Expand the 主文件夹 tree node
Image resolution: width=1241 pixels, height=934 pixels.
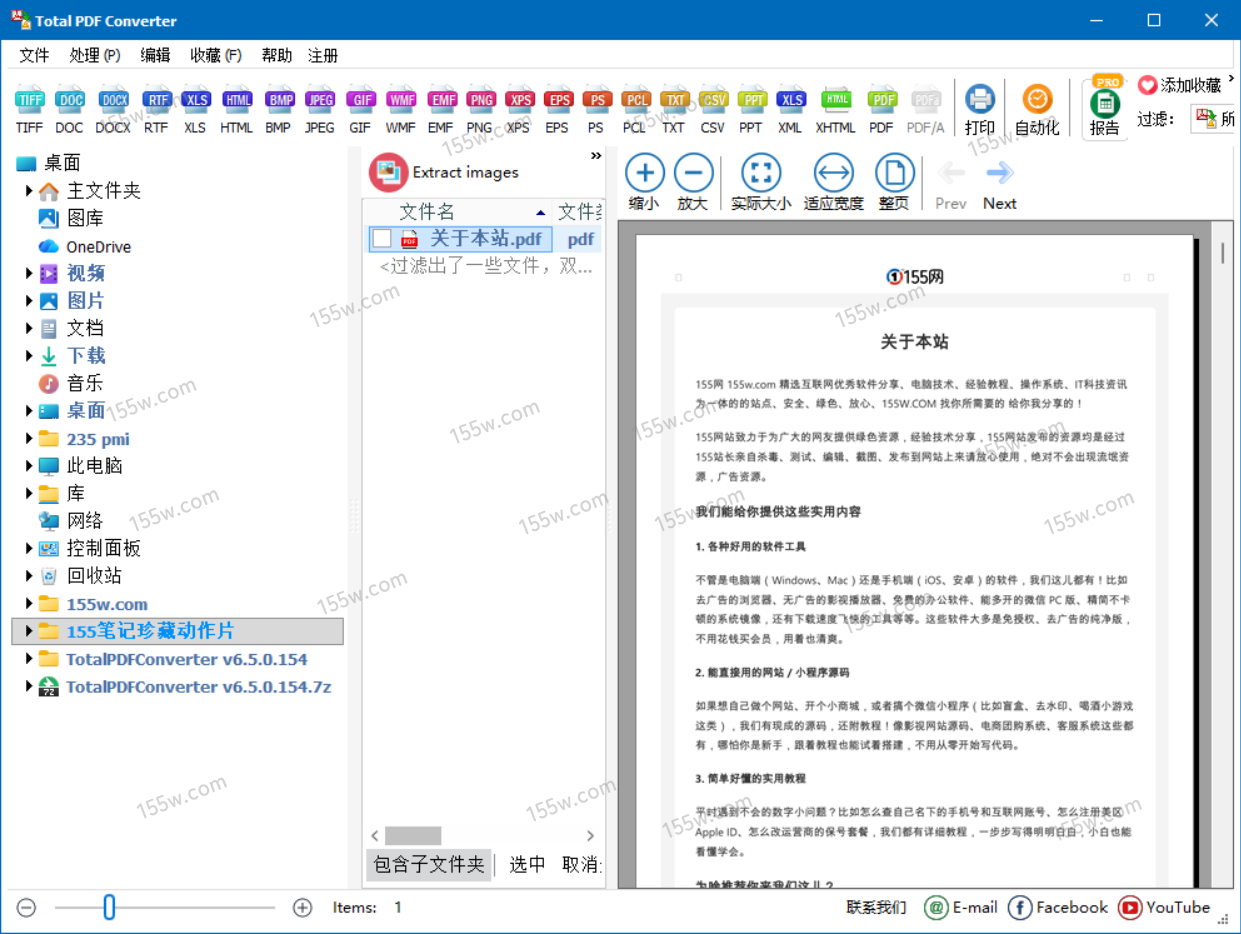tap(30, 191)
